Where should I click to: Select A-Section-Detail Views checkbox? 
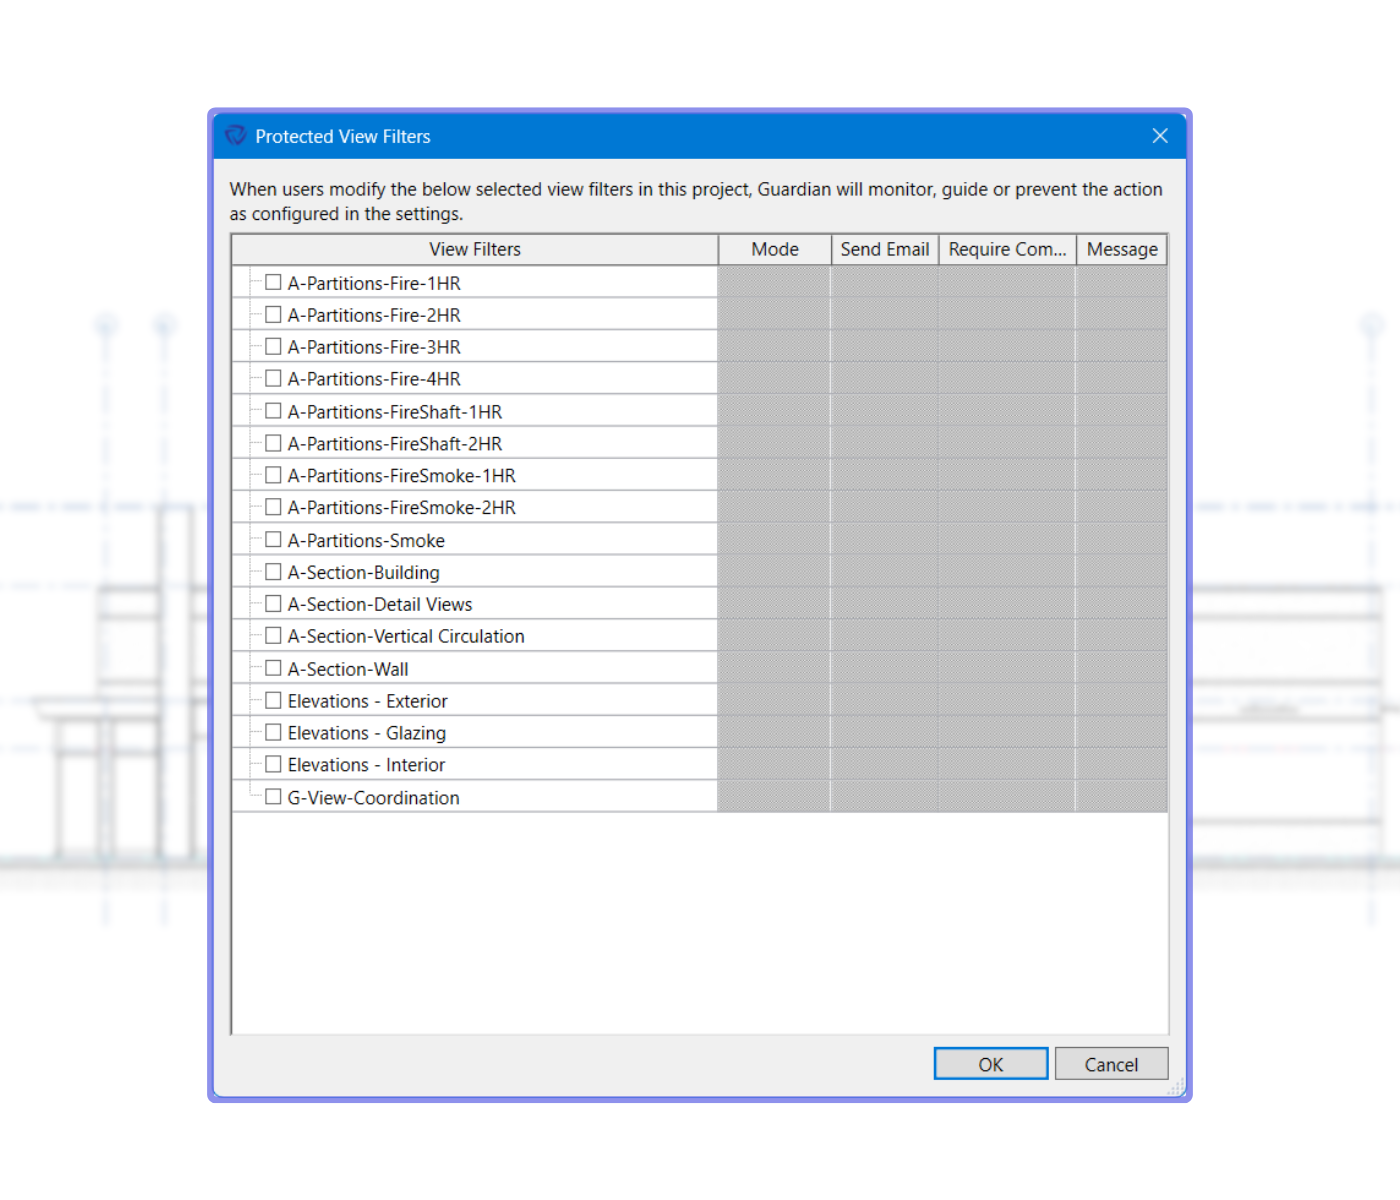point(273,603)
